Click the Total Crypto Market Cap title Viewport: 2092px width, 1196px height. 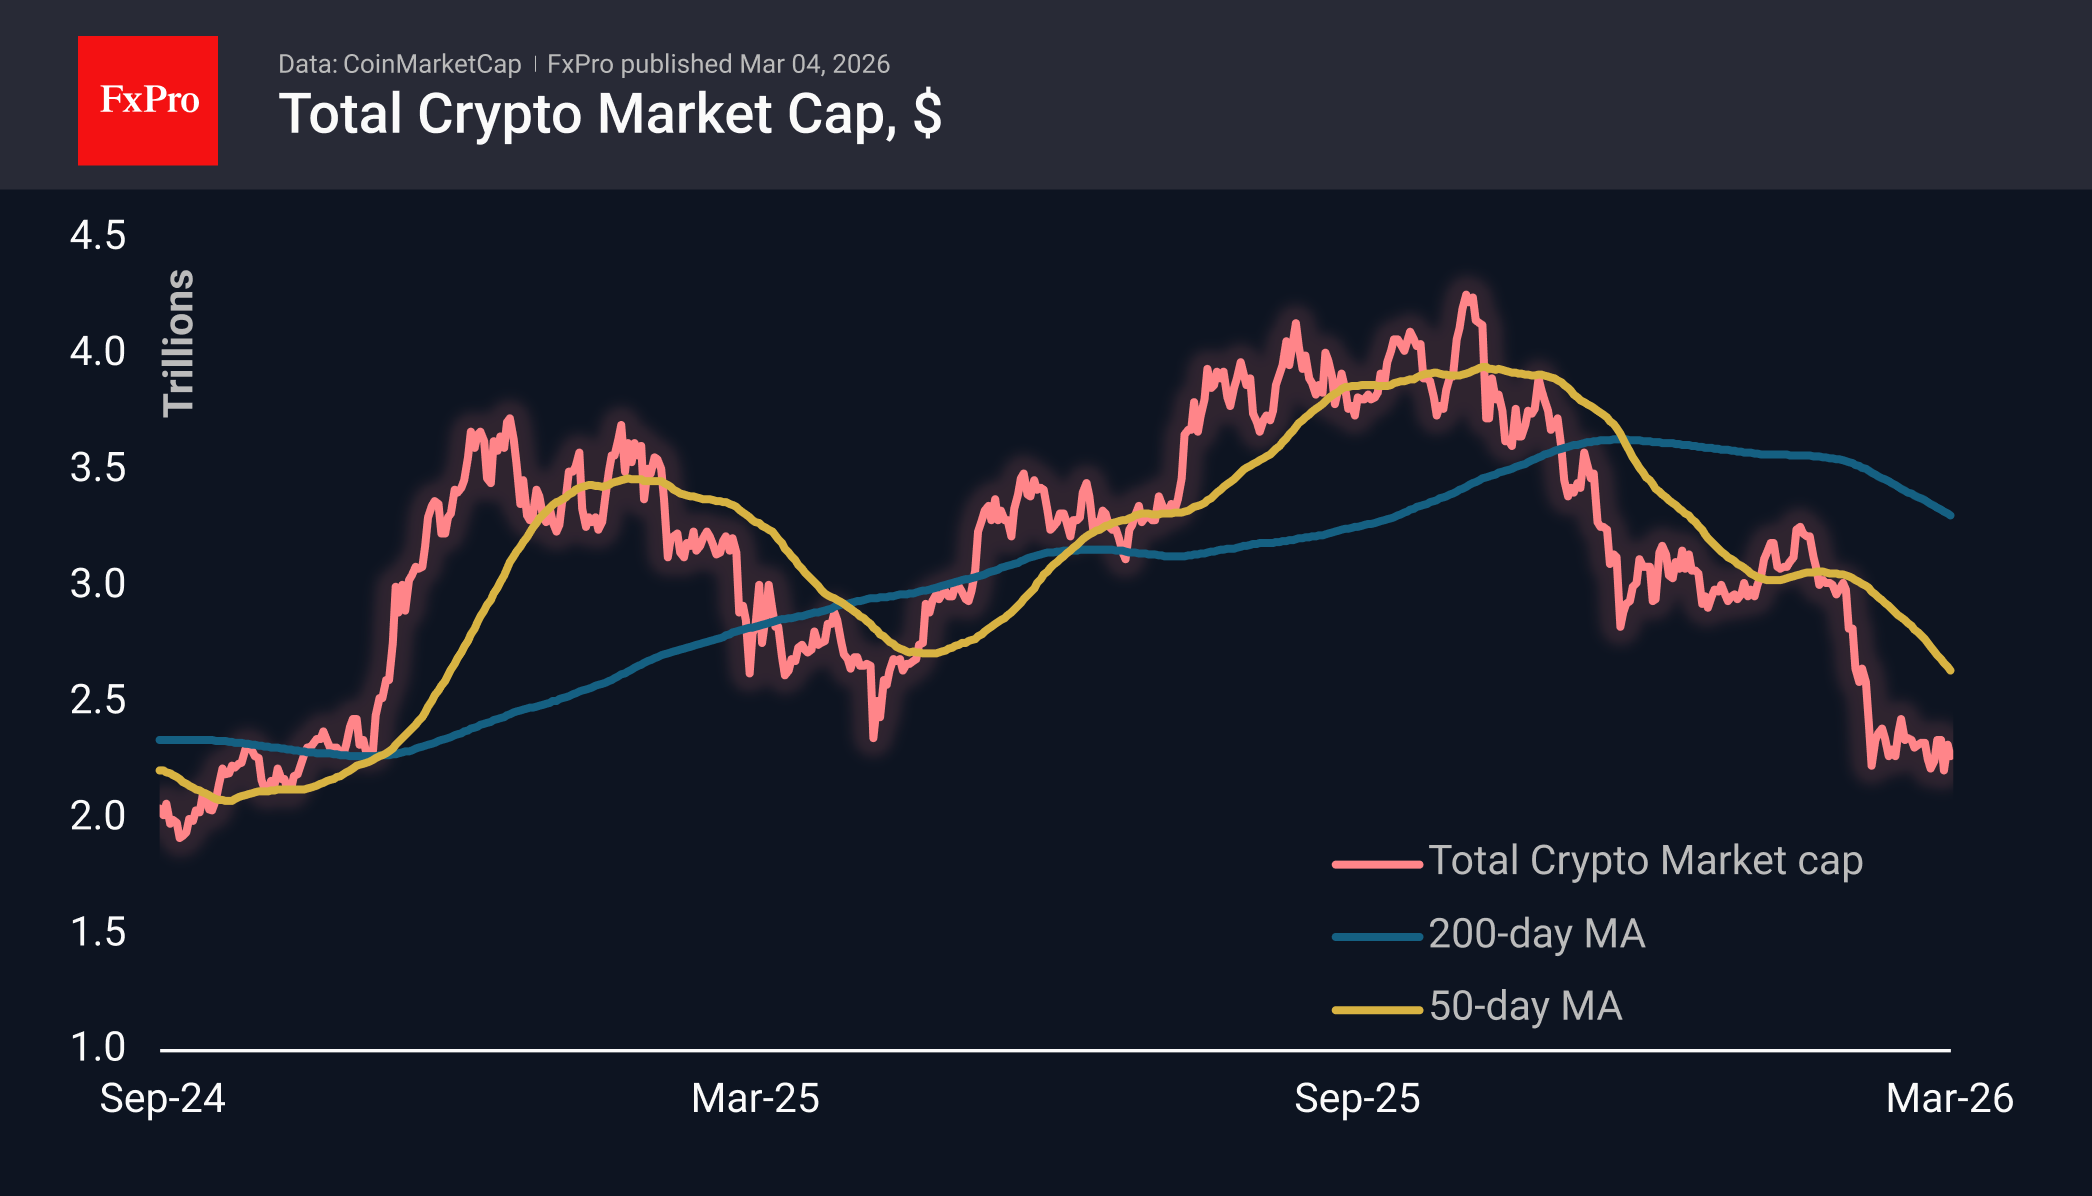pyautogui.click(x=610, y=114)
